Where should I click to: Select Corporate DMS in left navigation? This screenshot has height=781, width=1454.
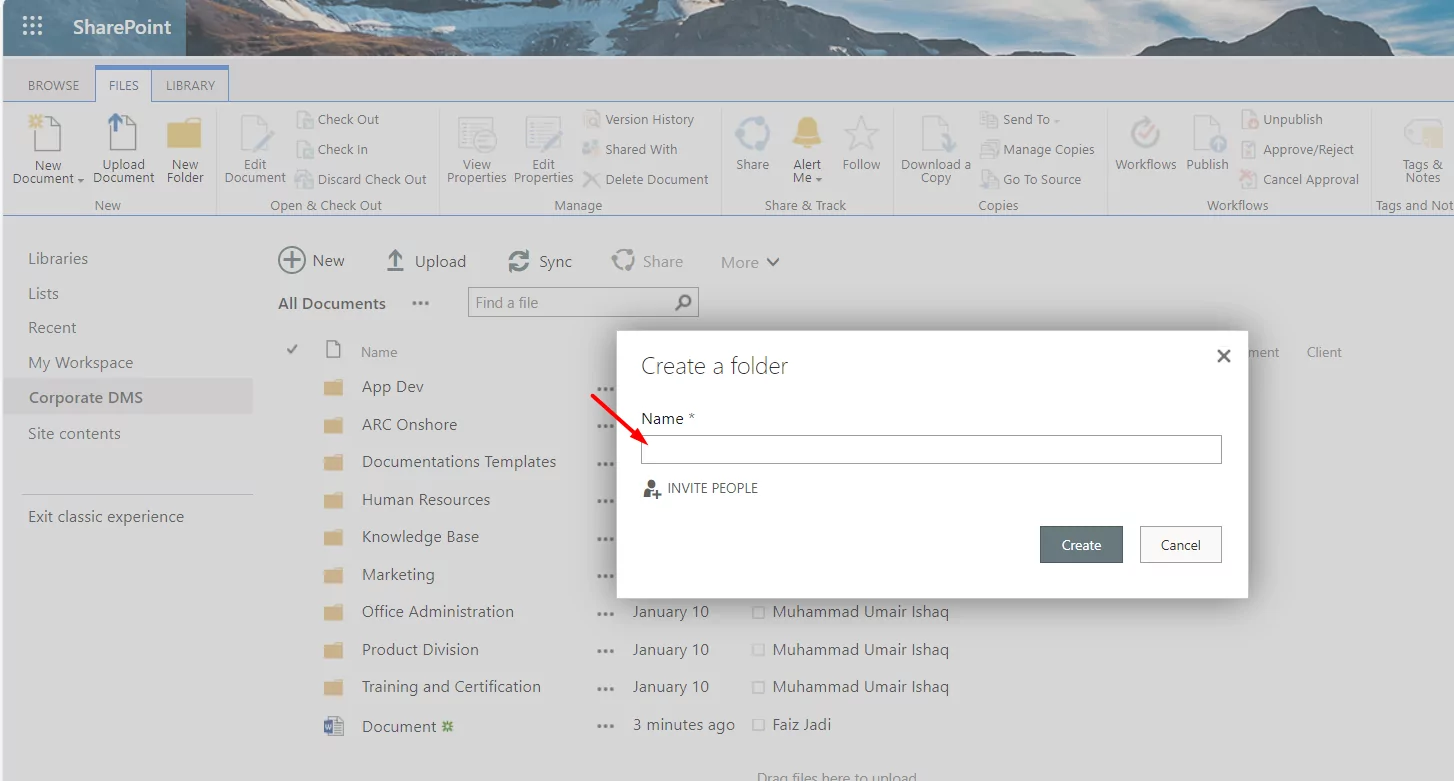[127, 397]
